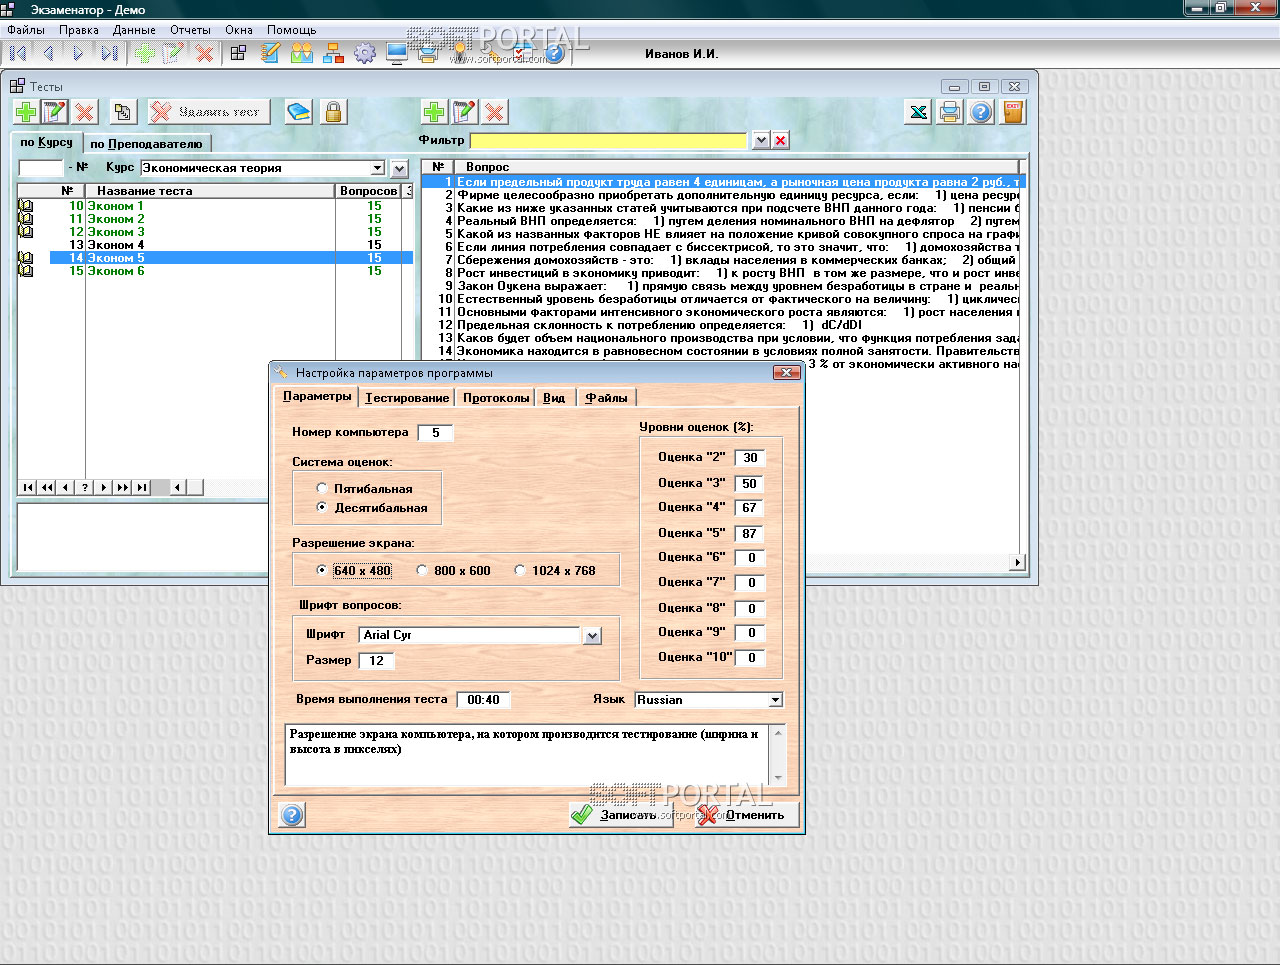Switch to the Тестирование tab
This screenshot has width=1280, height=965.
[x=406, y=398]
